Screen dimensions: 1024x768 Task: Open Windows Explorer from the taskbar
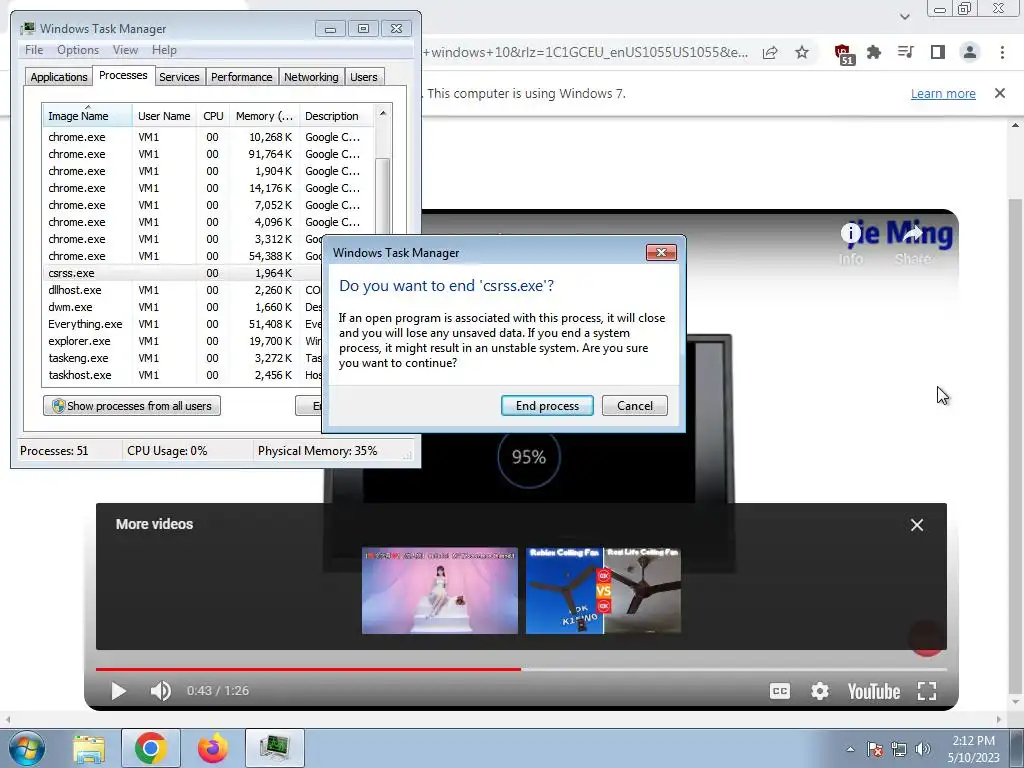pos(89,748)
